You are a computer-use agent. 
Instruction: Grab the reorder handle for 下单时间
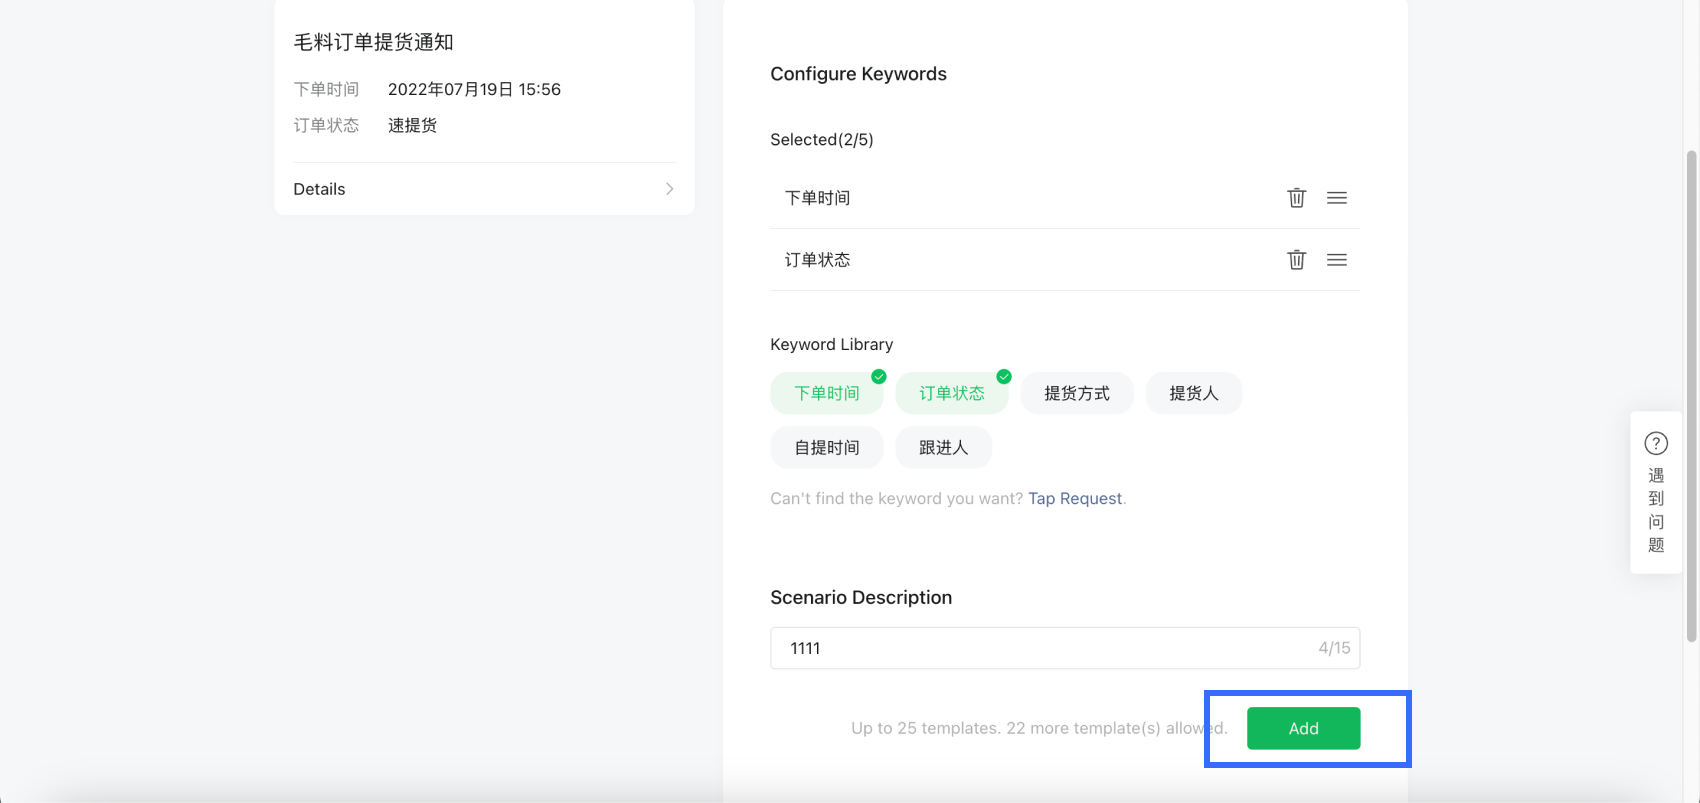[1336, 198]
